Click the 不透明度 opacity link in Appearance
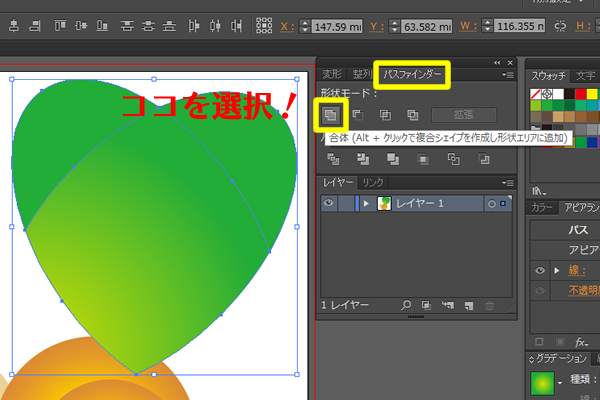The image size is (600, 400). click(x=580, y=291)
